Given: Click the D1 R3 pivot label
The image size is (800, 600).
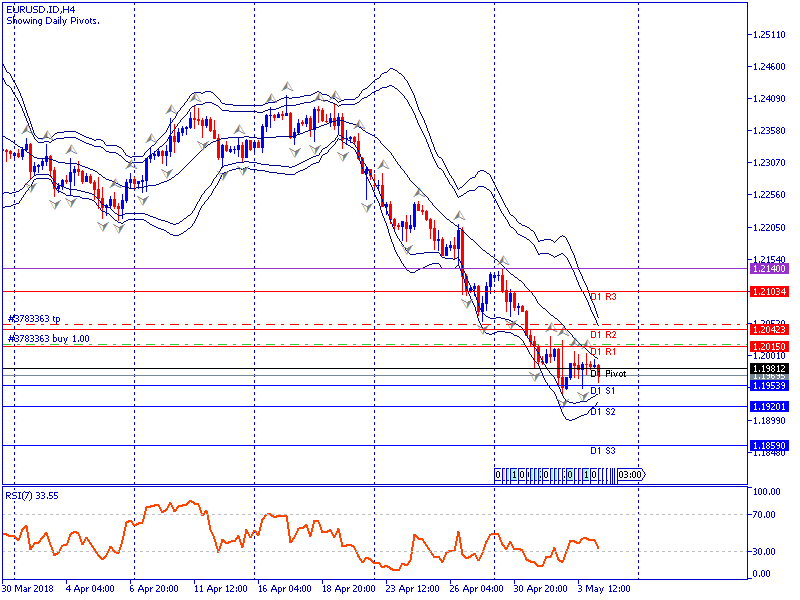Looking at the screenshot, I should (603, 296).
